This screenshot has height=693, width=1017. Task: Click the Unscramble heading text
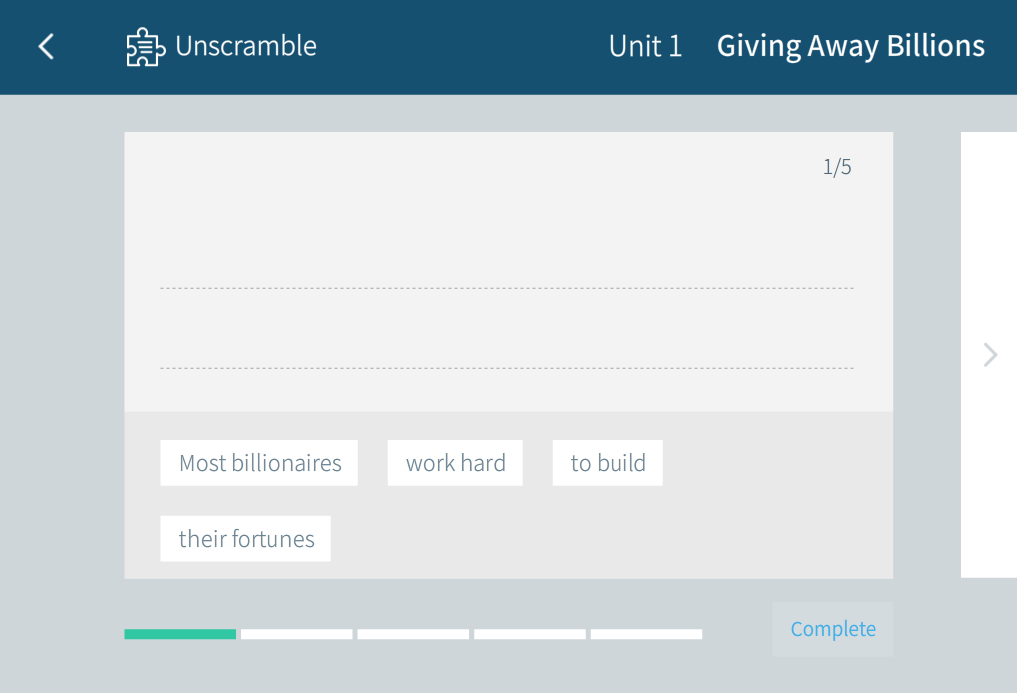pos(245,46)
